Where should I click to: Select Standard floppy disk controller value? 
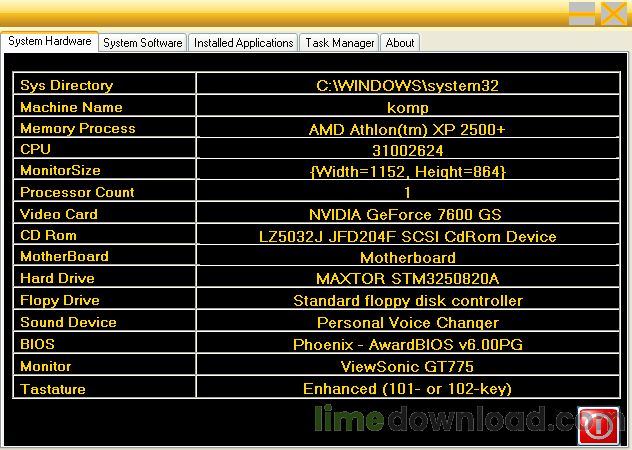[x=407, y=299]
